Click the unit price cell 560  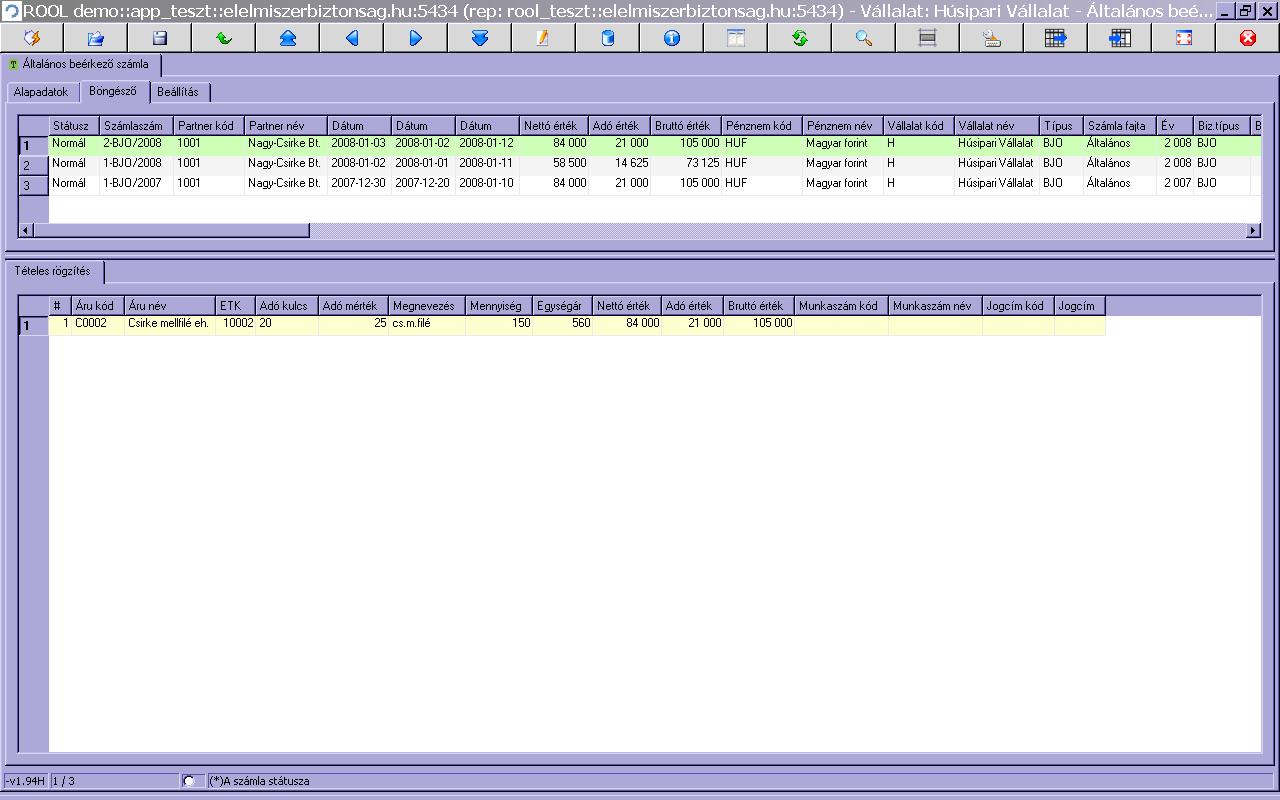point(563,324)
